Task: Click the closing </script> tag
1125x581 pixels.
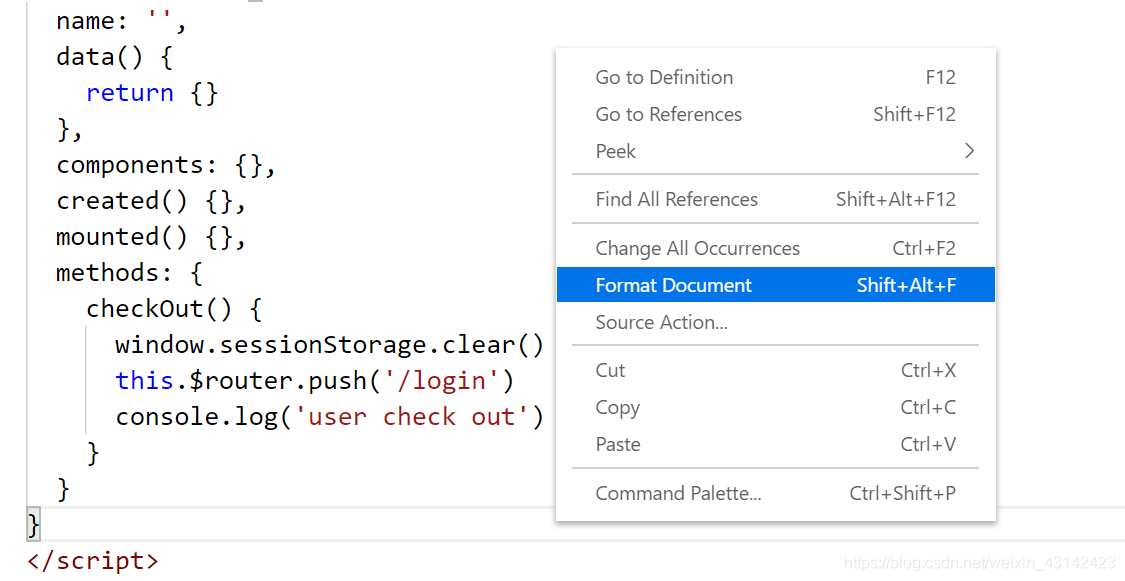Action: [92, 561]
